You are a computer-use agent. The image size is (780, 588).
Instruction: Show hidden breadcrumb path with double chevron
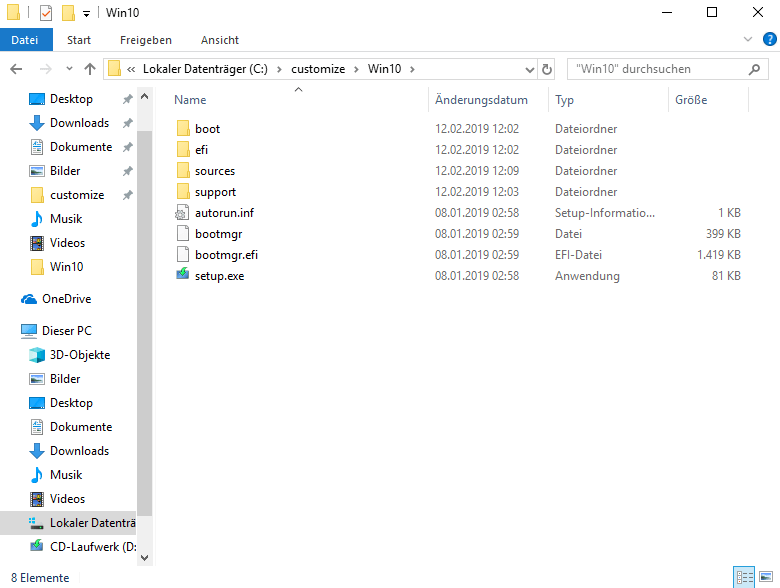pos(131,69)
